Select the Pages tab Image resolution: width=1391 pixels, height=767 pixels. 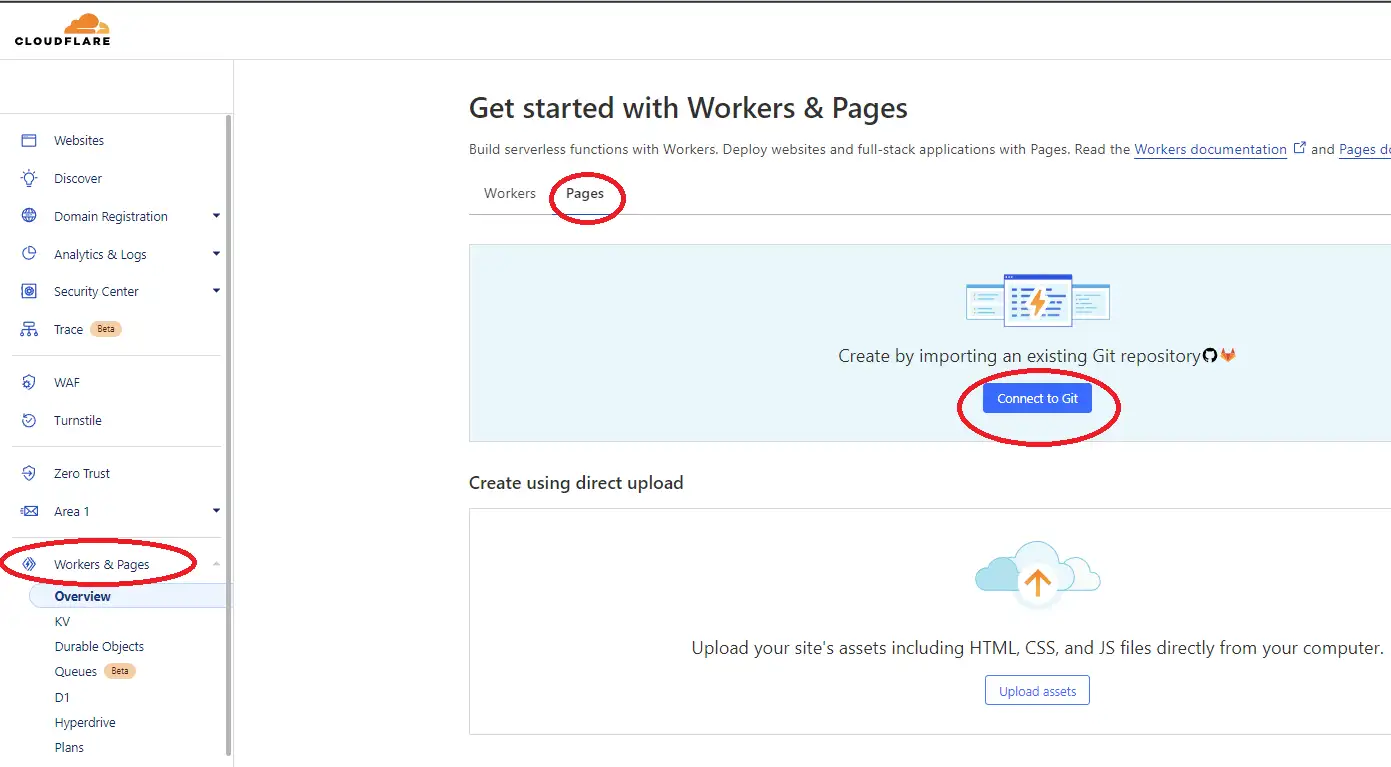point(585,193)
